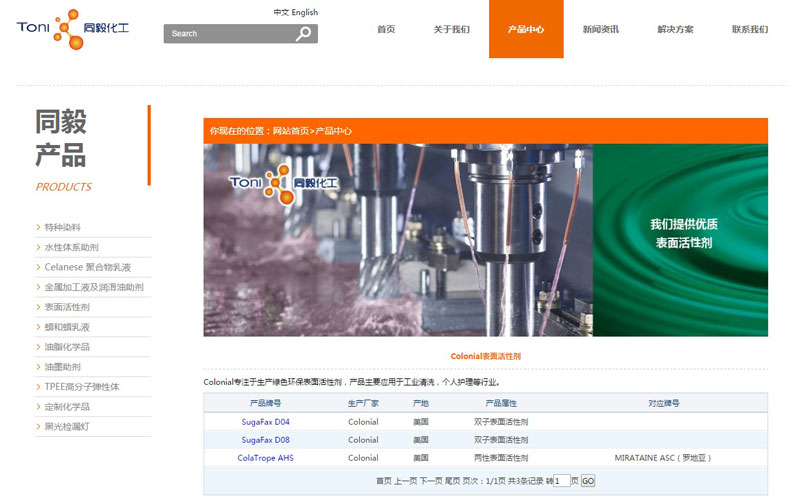
Task: Open the 首页 menu item
Action: tap(386, 29)
